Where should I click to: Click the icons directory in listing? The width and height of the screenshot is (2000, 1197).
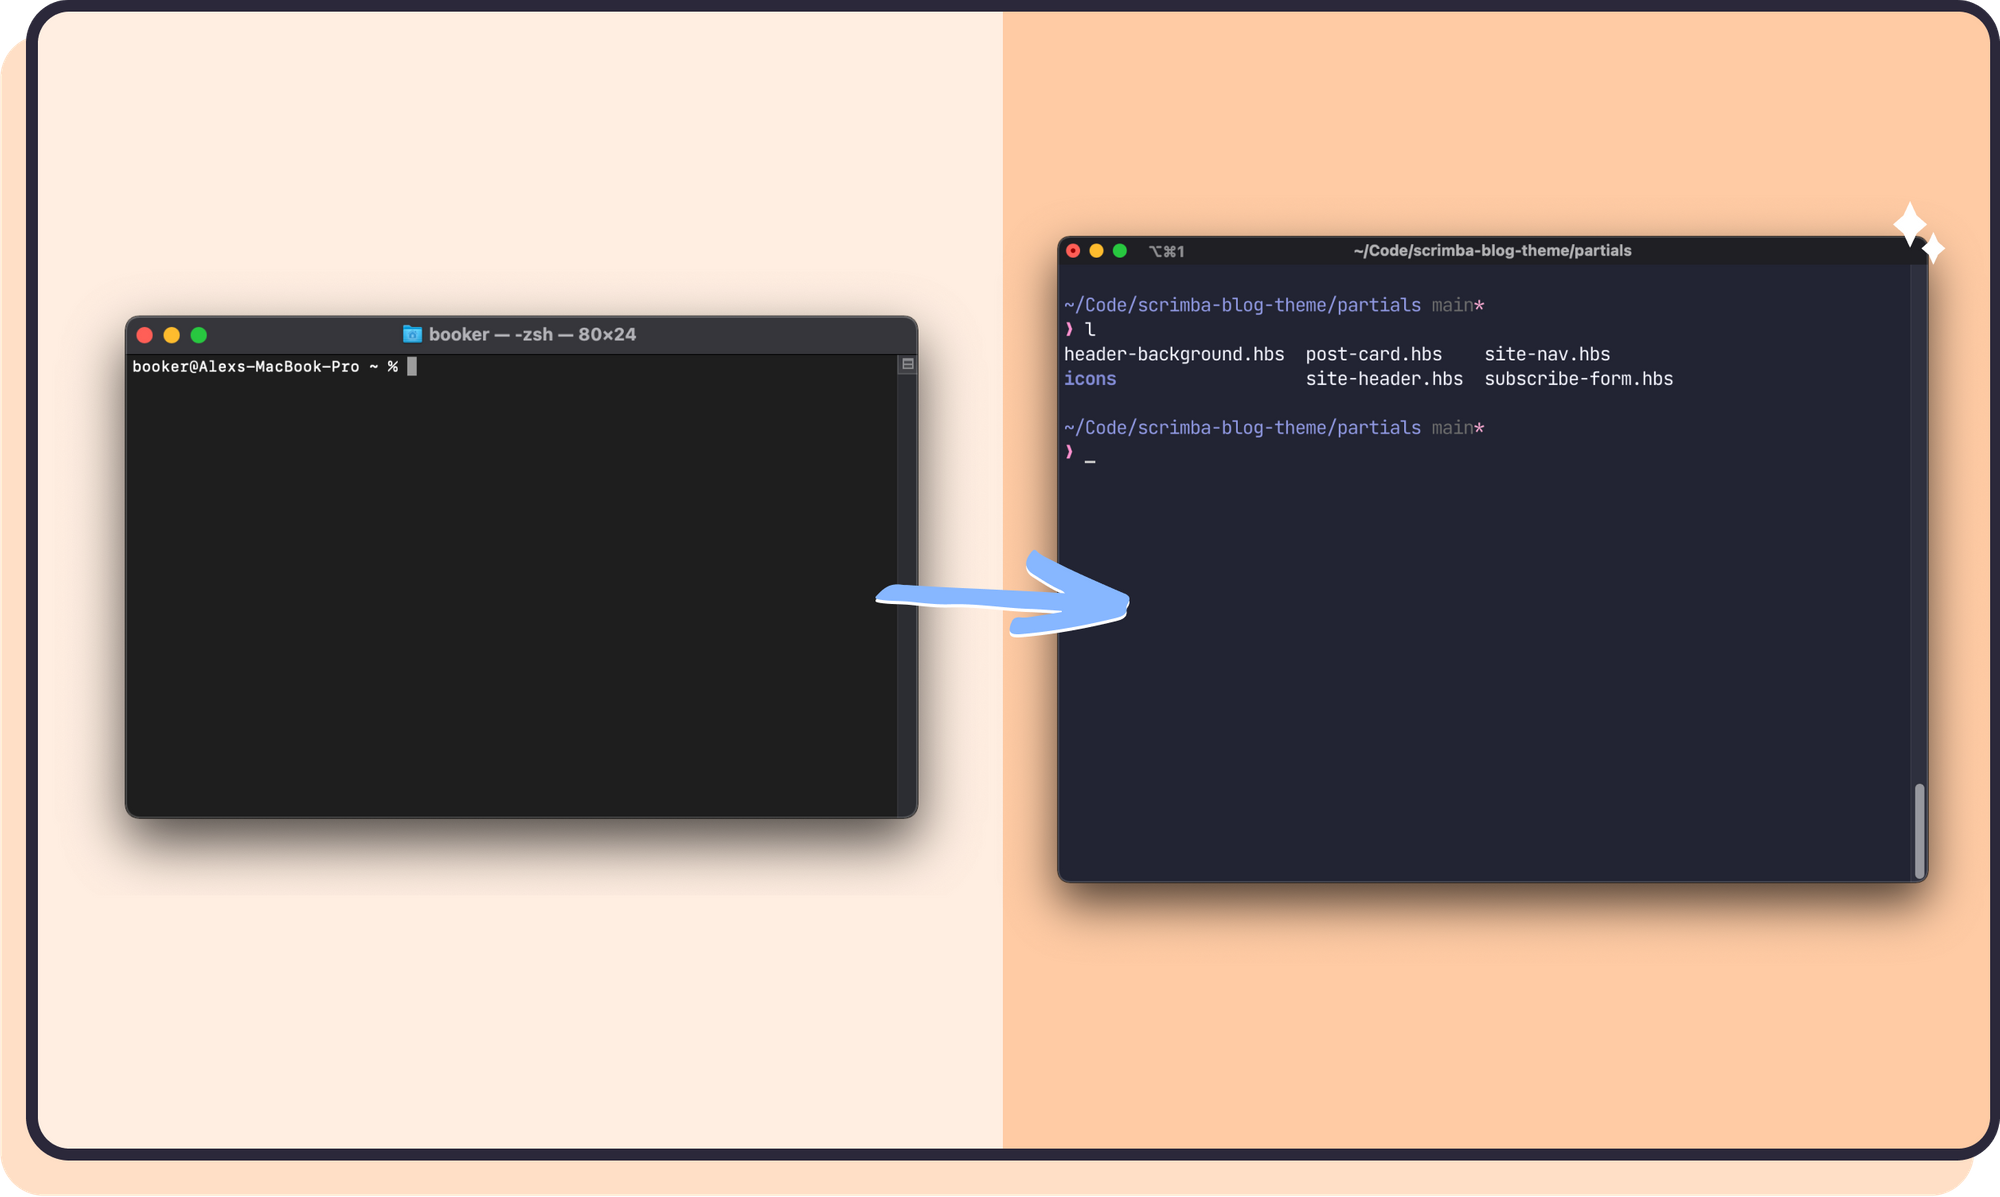(1090, 379)
